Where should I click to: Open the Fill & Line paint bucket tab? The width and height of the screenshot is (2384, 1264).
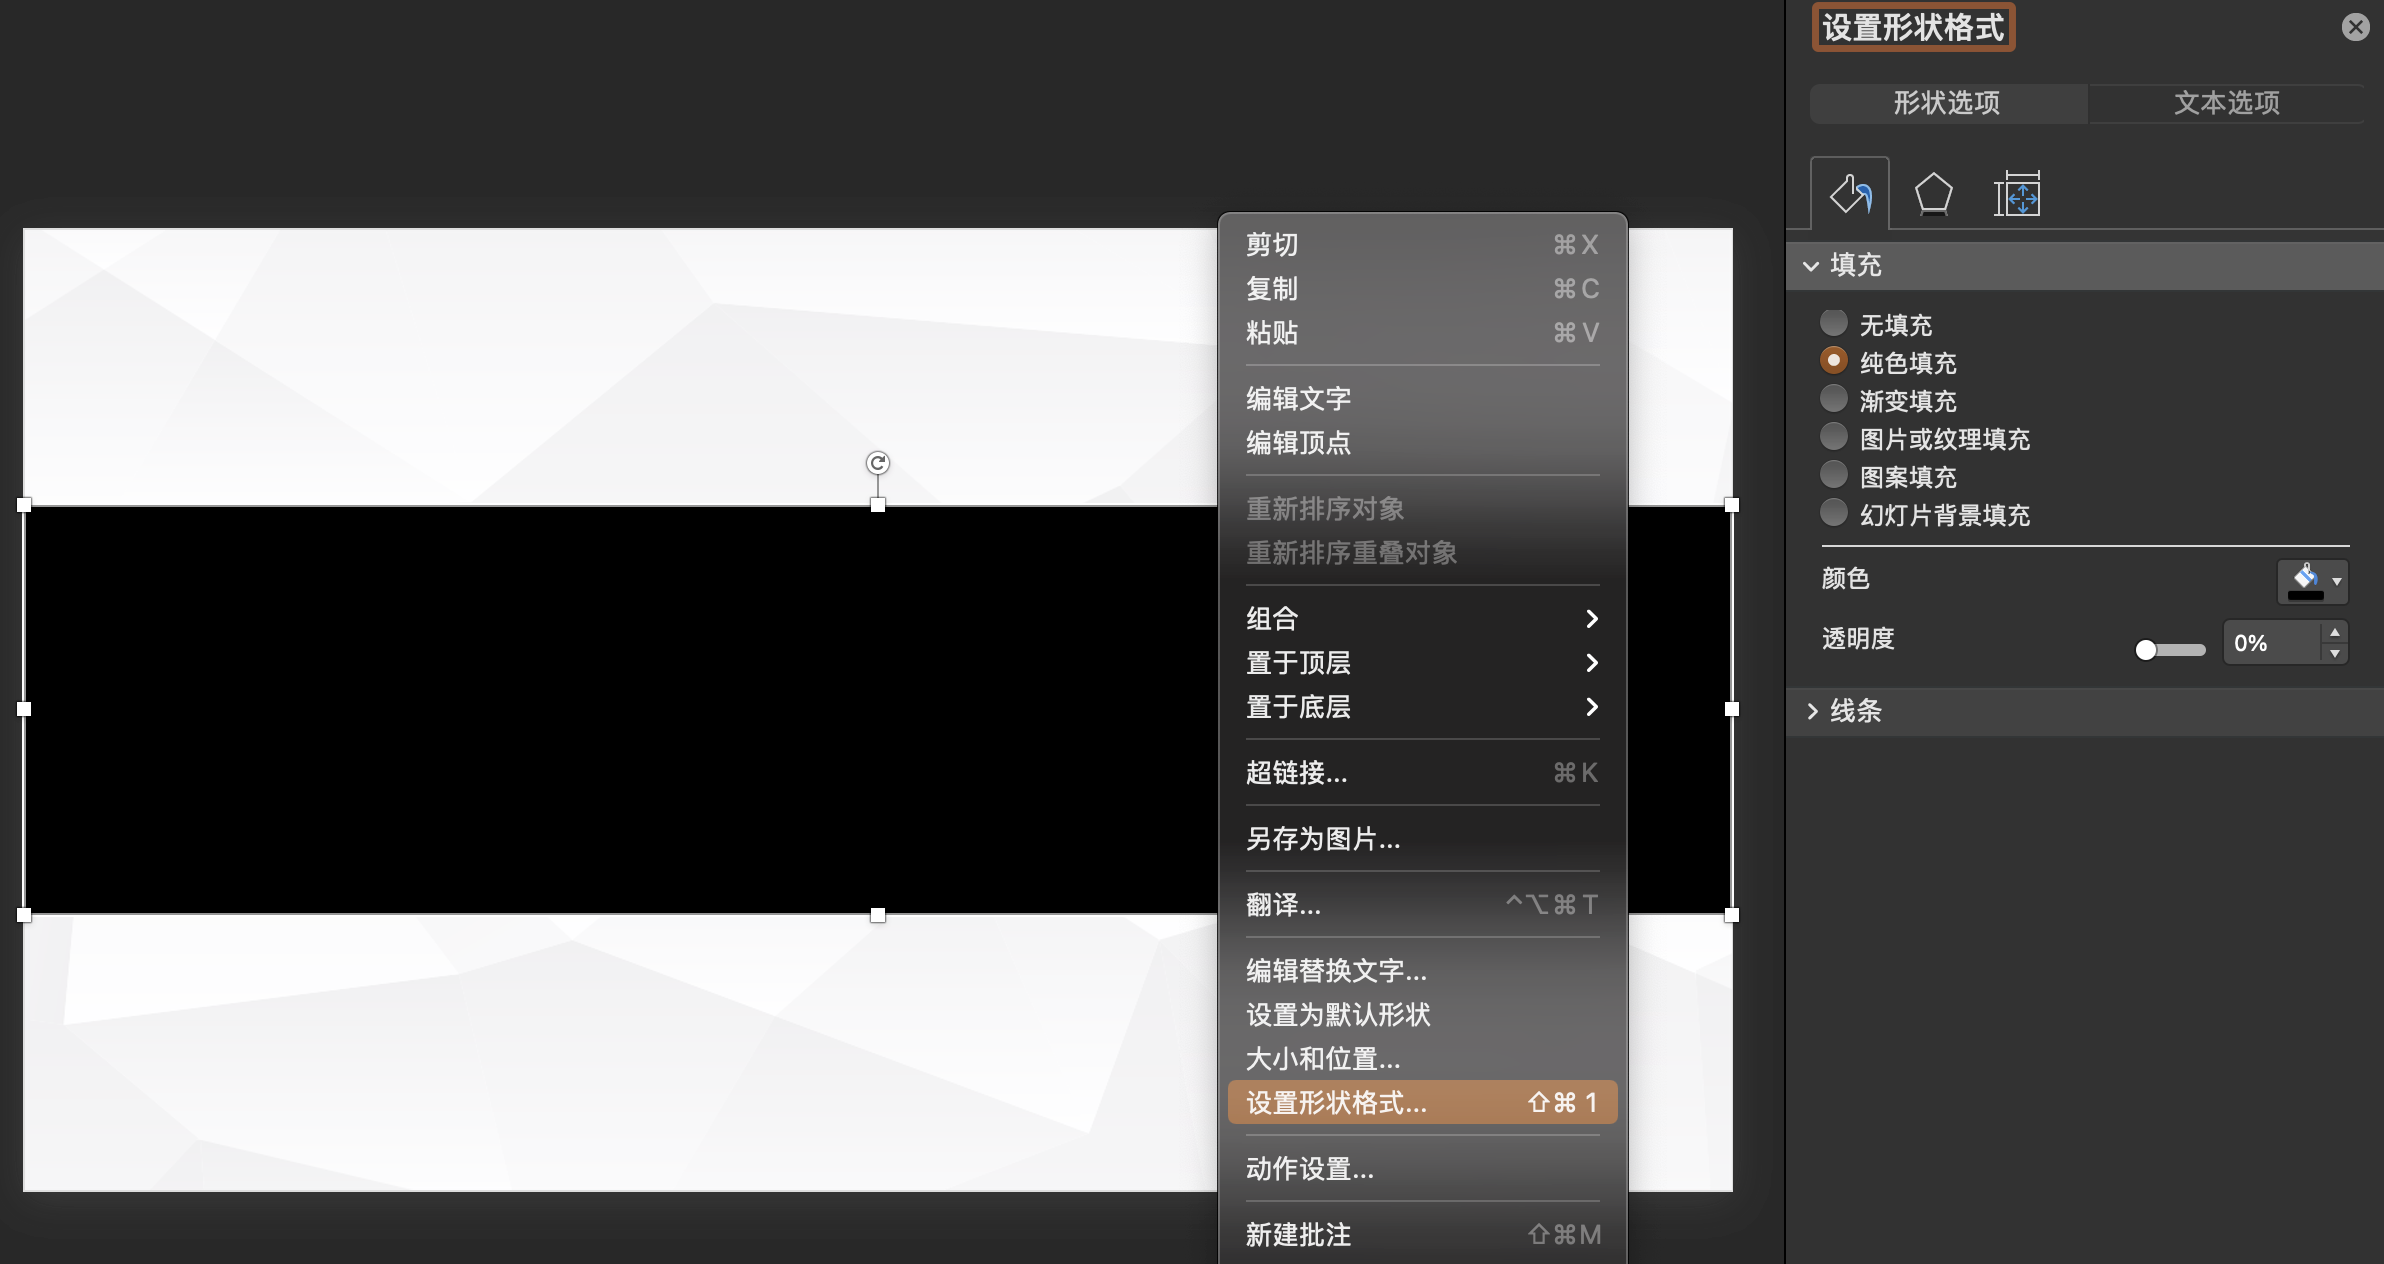coord(1849,194)
